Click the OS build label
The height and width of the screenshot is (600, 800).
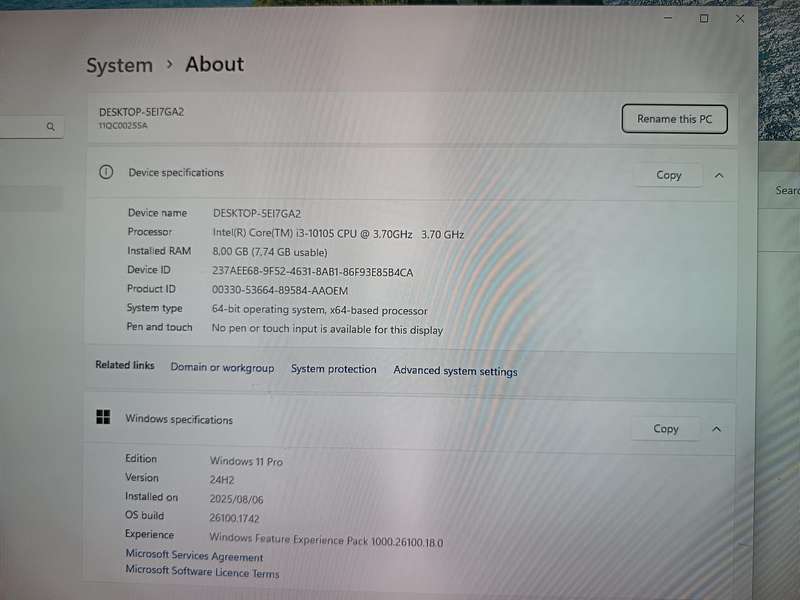point(144,515)
